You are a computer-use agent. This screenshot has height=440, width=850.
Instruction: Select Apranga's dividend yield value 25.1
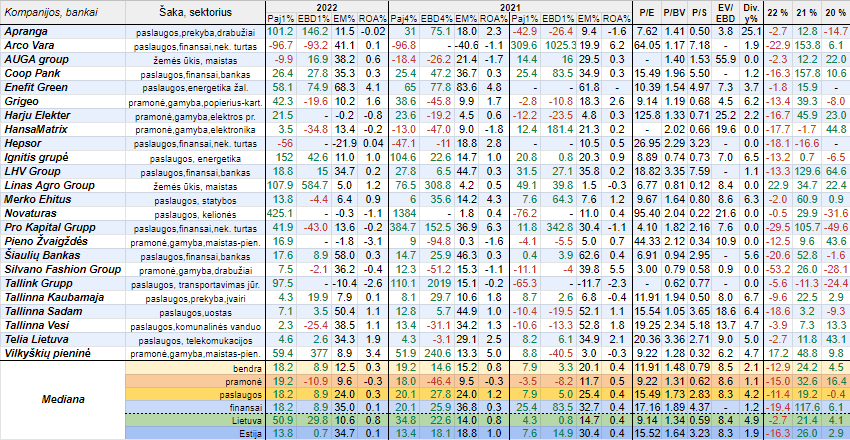(750, 33)
